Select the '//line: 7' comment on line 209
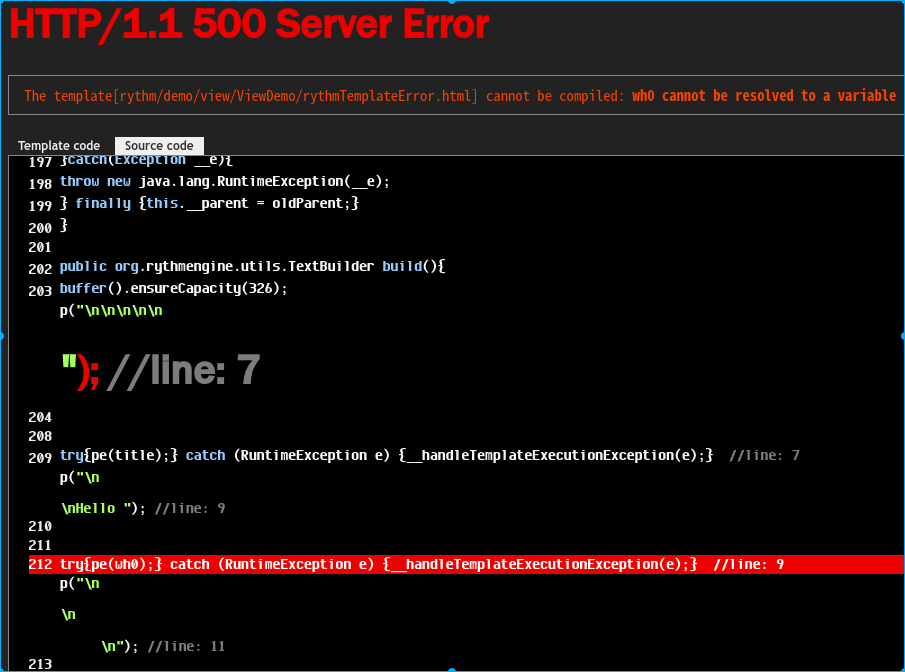The width and height of the screenshot is (905, 672). click(765, 455)
